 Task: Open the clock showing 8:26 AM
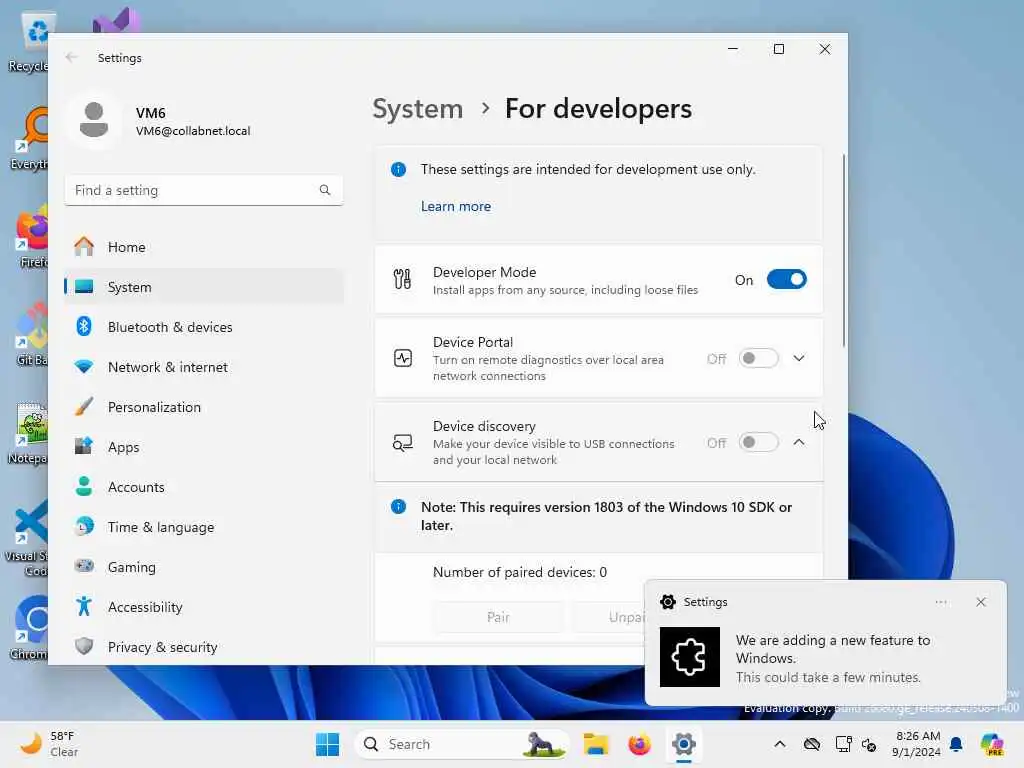918,744
